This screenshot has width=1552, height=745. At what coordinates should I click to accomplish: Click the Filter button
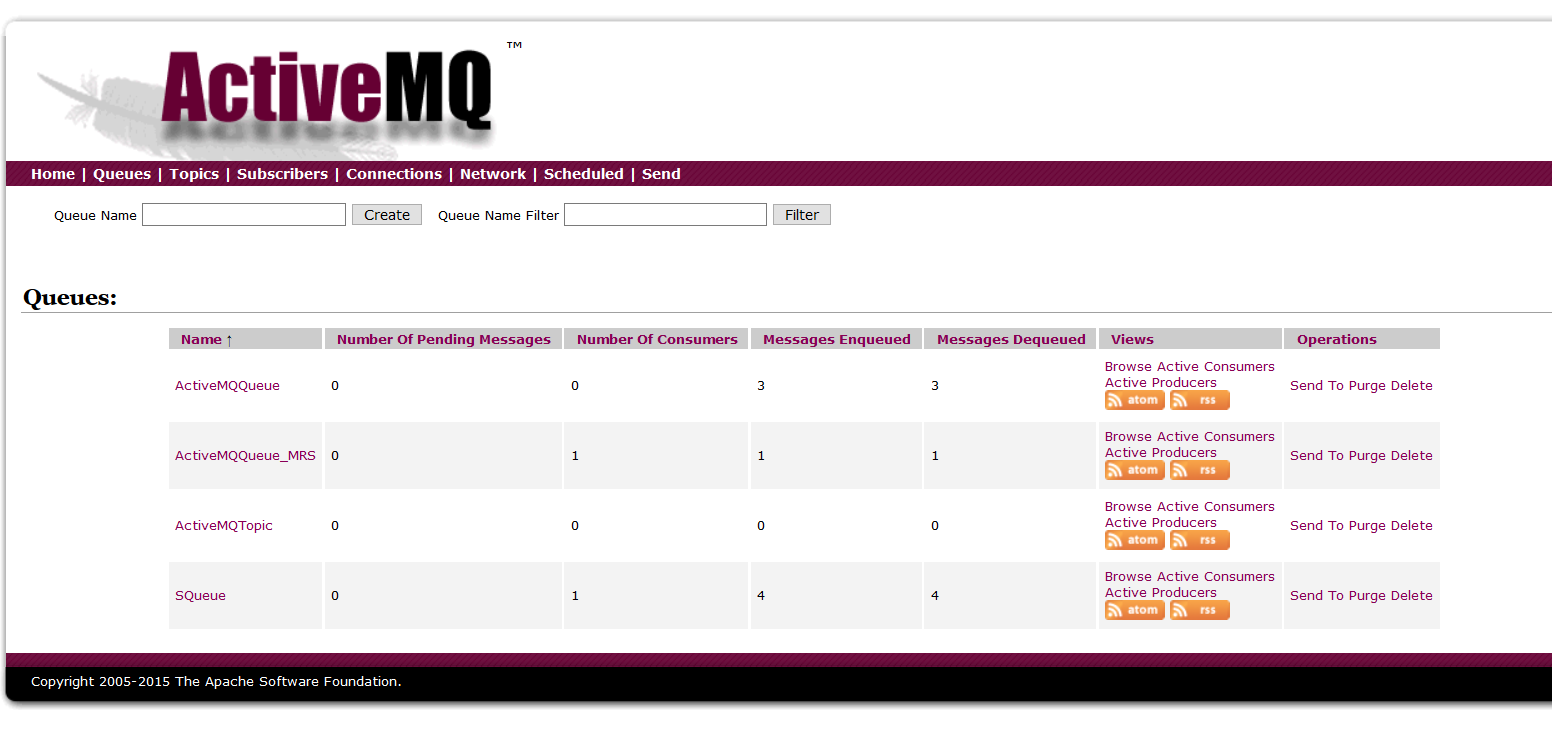(802, 215)
